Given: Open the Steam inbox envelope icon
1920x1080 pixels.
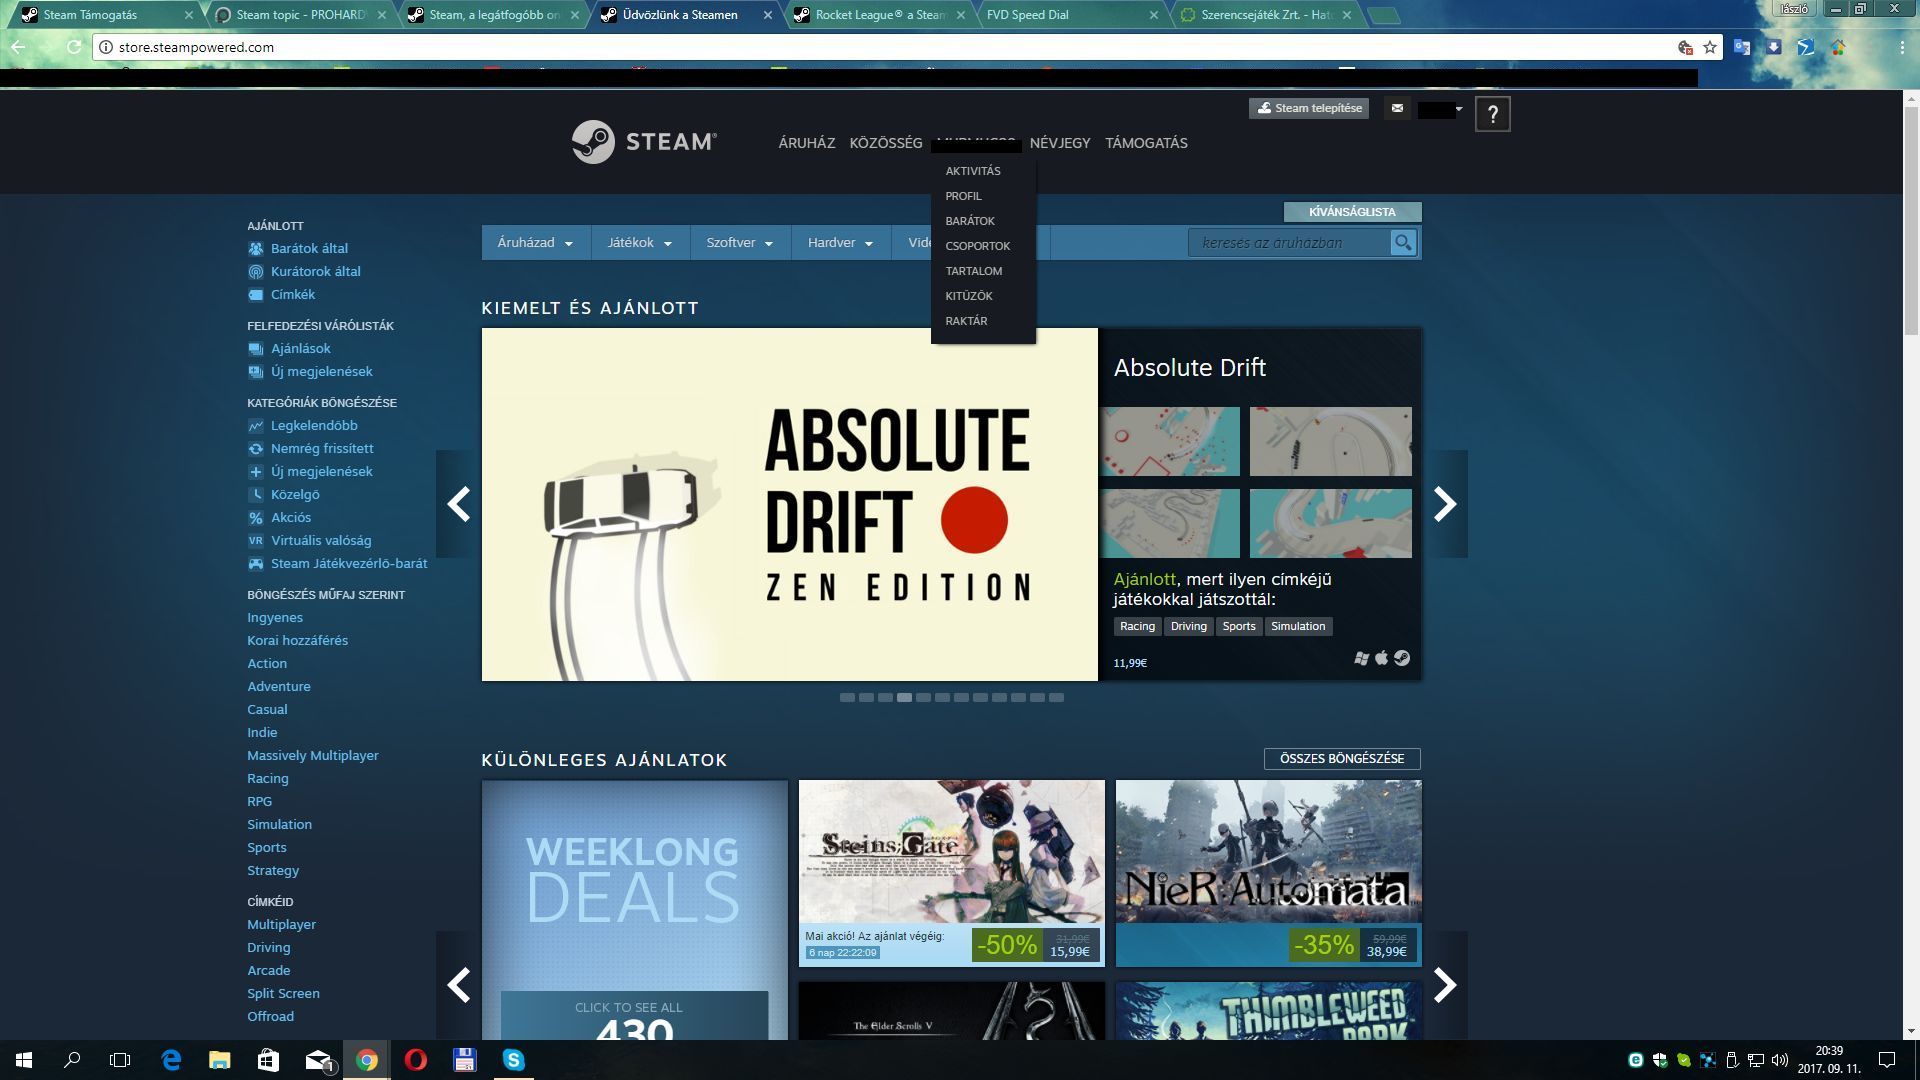Looking at the screenshot, I should click(1397, 108).
